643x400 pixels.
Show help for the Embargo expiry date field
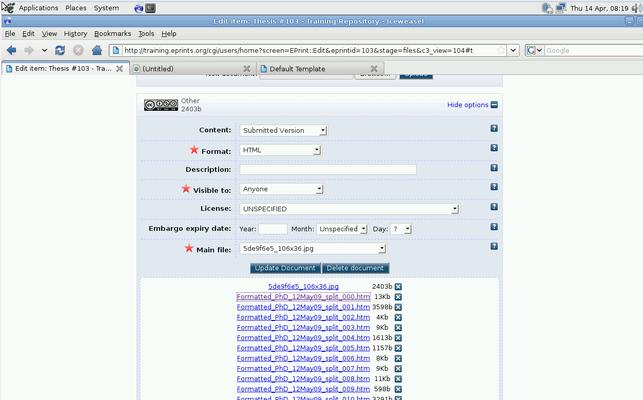tap(494, 227)
